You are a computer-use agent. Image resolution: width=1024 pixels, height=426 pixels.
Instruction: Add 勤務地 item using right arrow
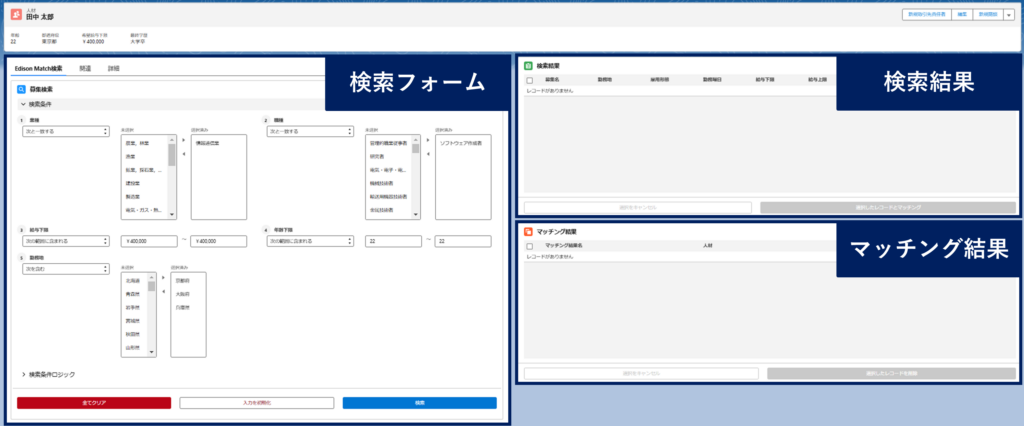coord(164,277)
